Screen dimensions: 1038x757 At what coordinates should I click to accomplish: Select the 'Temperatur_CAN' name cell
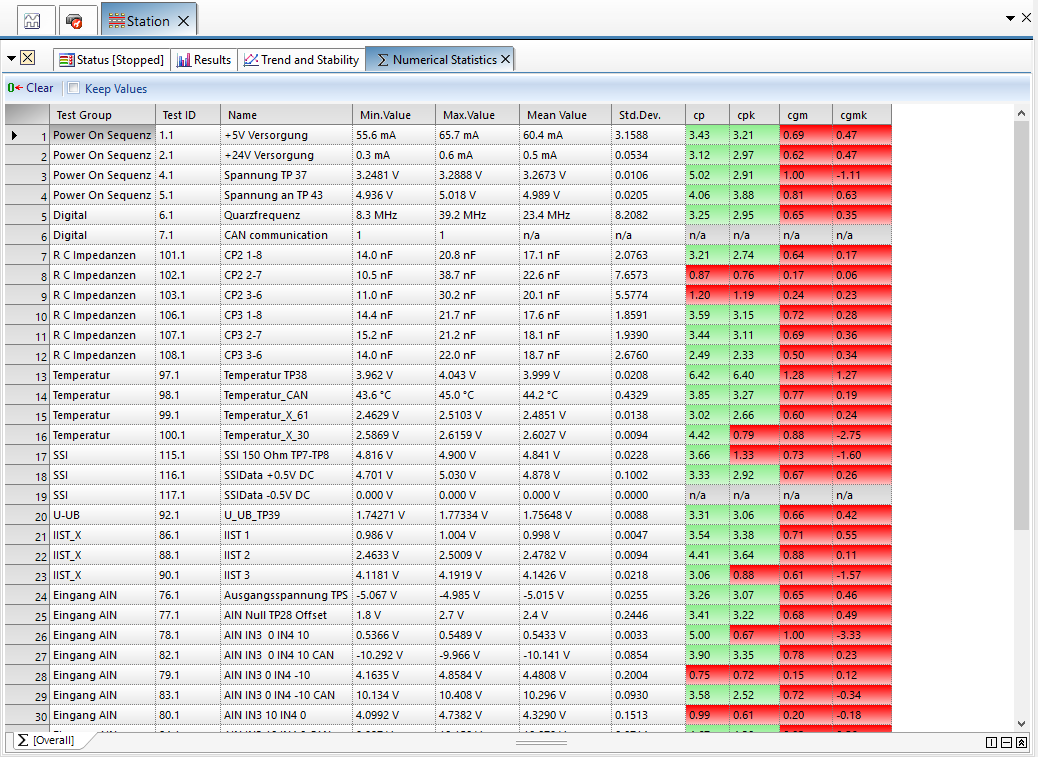286,395
